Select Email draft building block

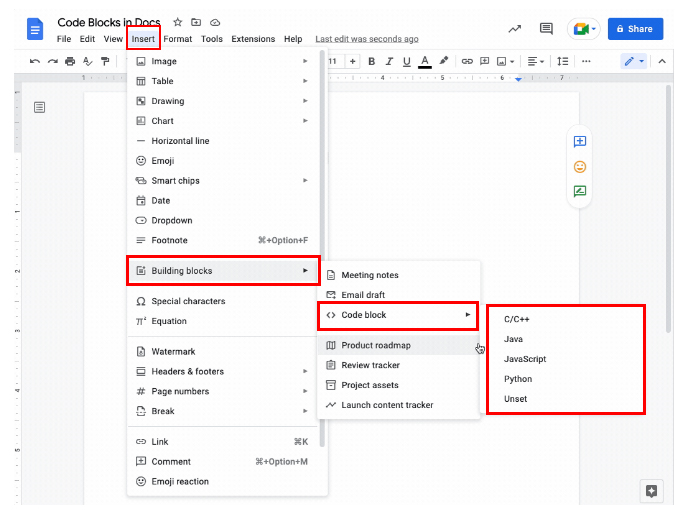coord(398,295)
